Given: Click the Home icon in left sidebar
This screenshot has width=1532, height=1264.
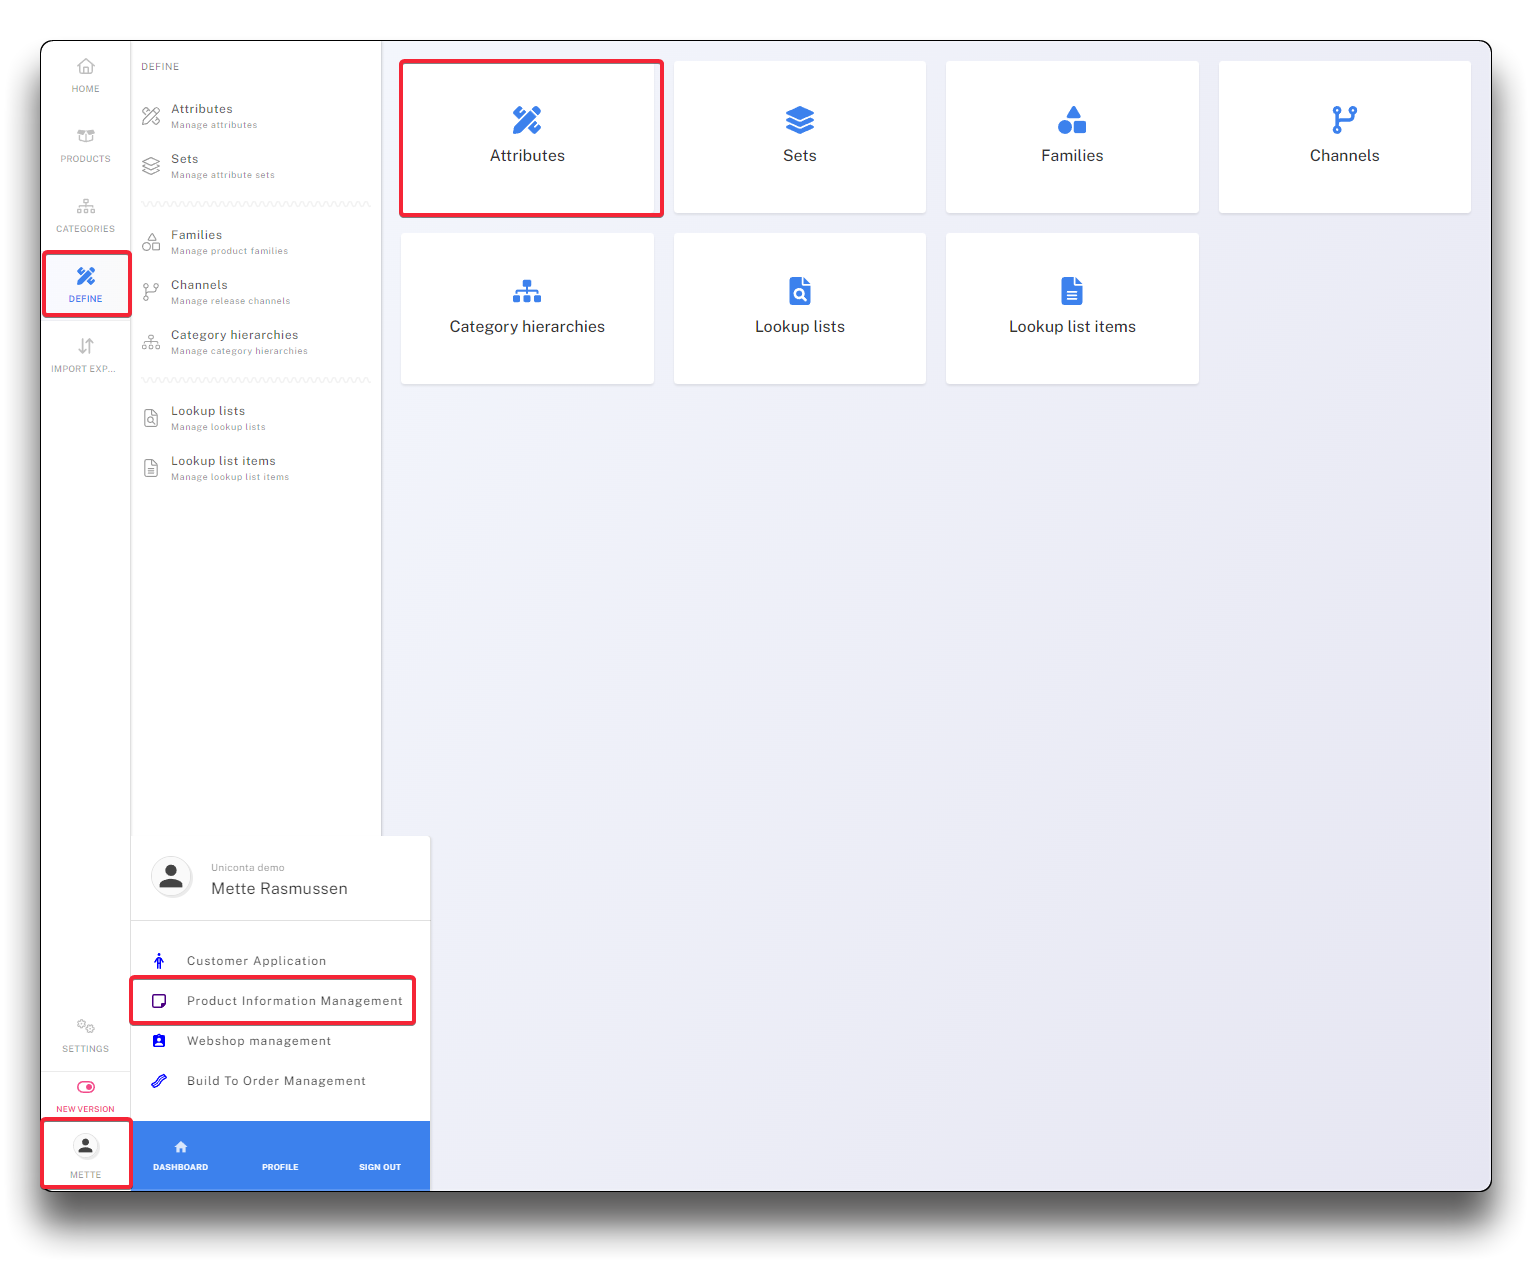Looking at the screenshot, I should (x=86, y=67).
